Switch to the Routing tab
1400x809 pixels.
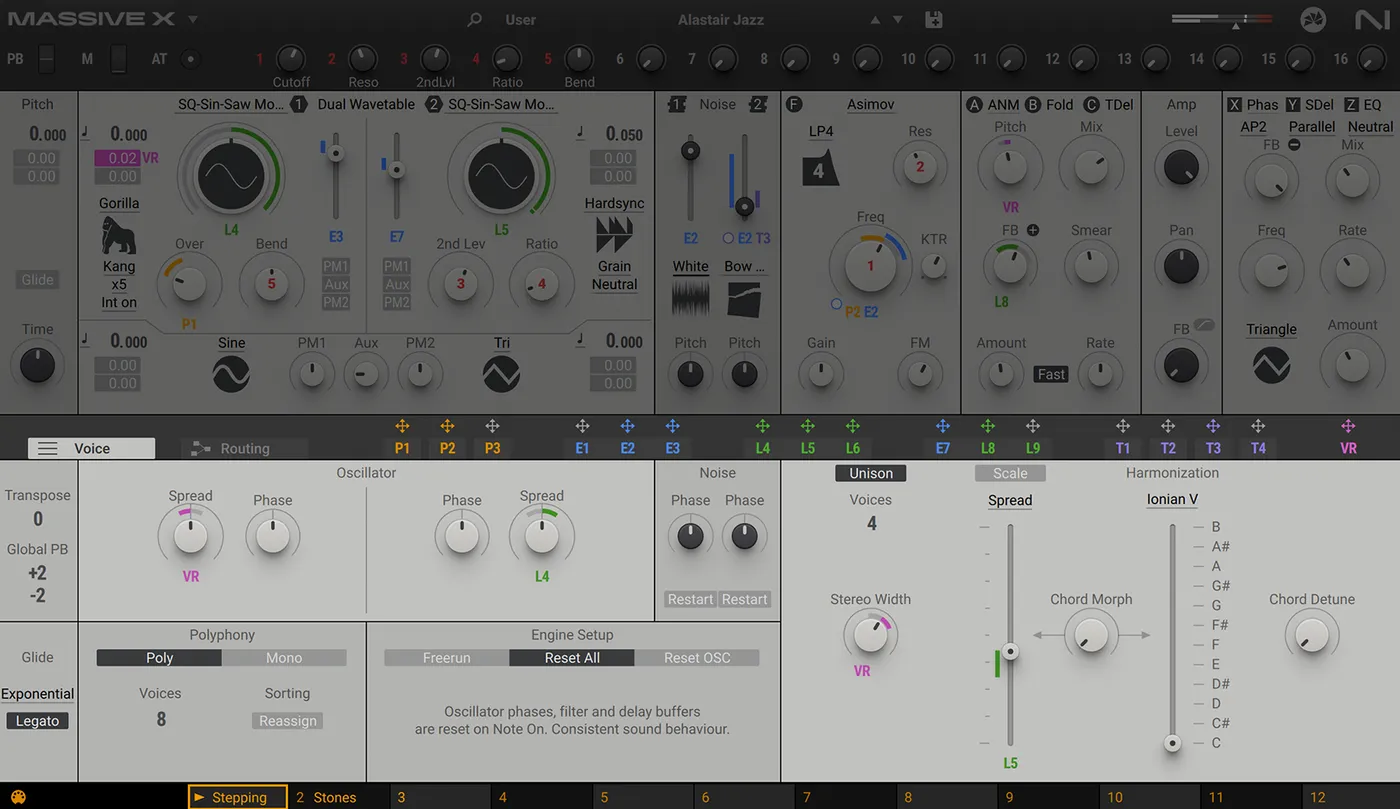[244, 449]
